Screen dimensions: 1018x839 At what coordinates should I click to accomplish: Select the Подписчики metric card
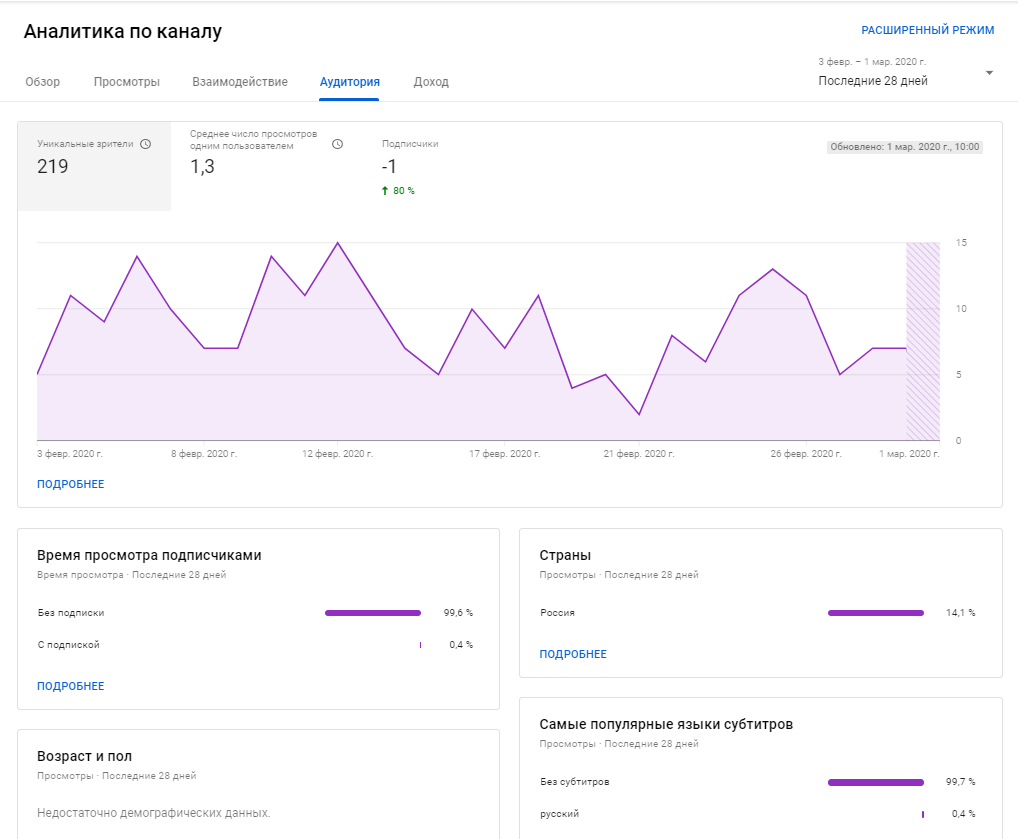click(420, 167)
